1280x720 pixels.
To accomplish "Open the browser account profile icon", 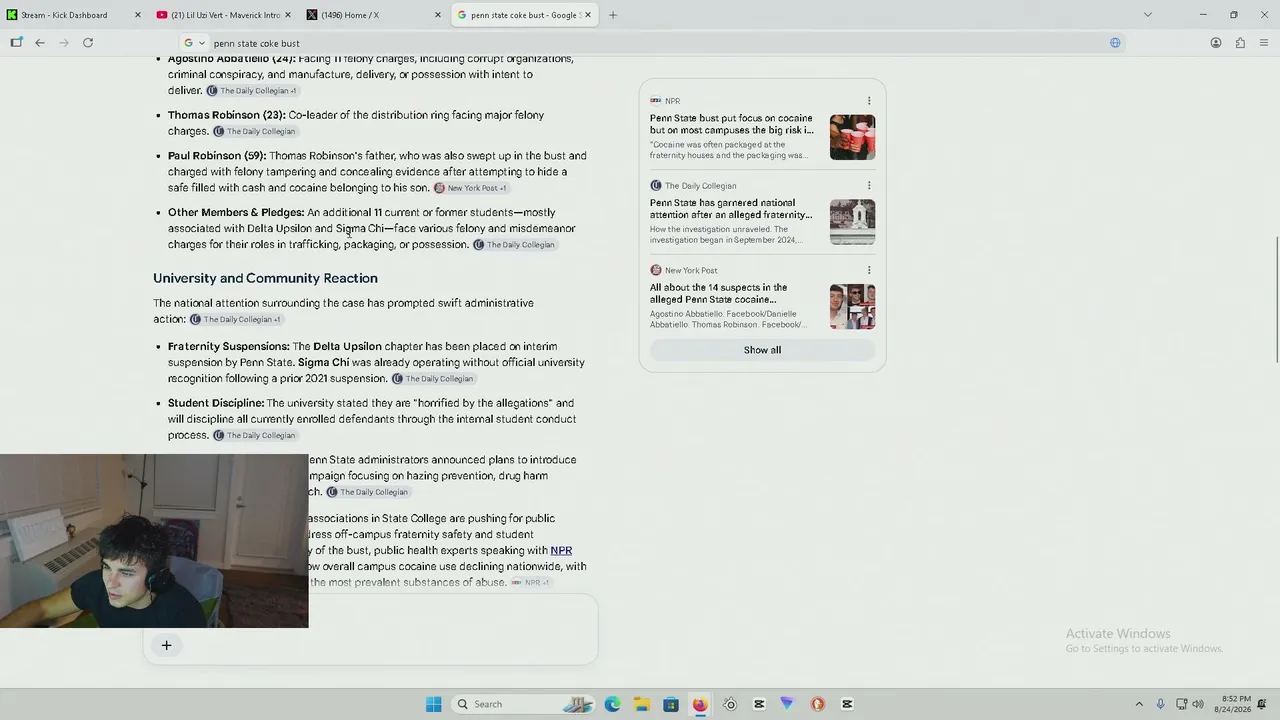I will click(x=1216, y=43).
